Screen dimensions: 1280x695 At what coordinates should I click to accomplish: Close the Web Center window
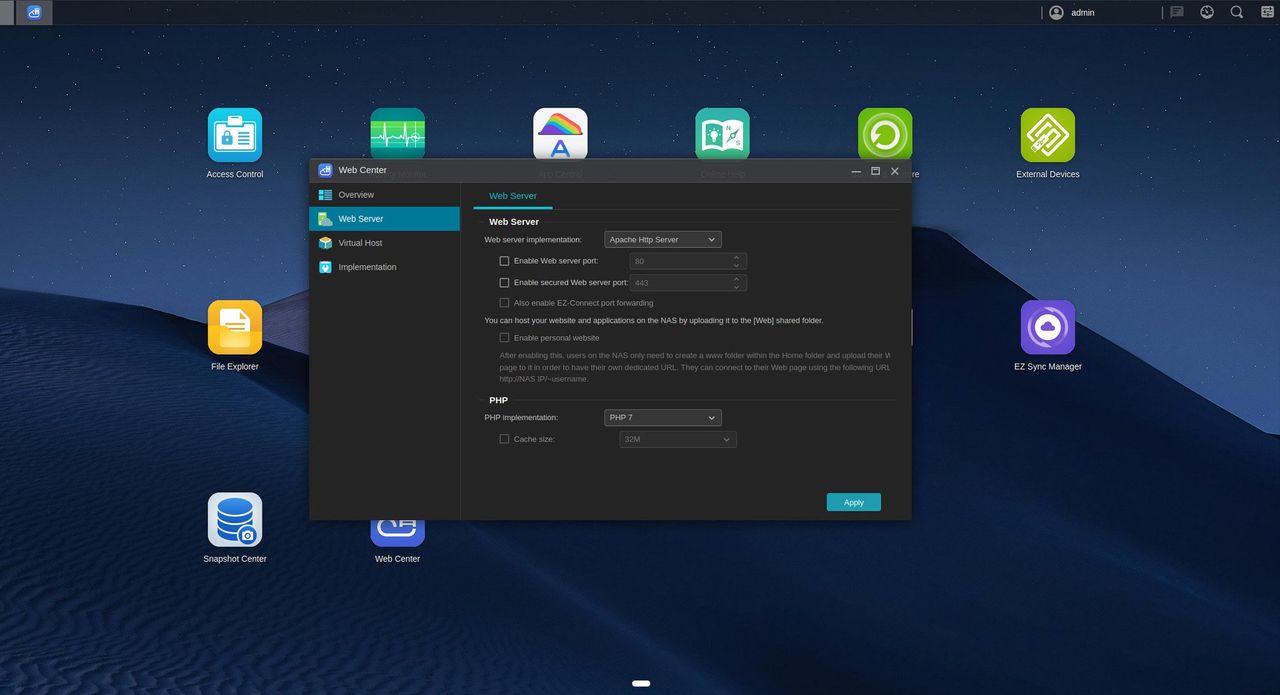[x=895, y=171]
